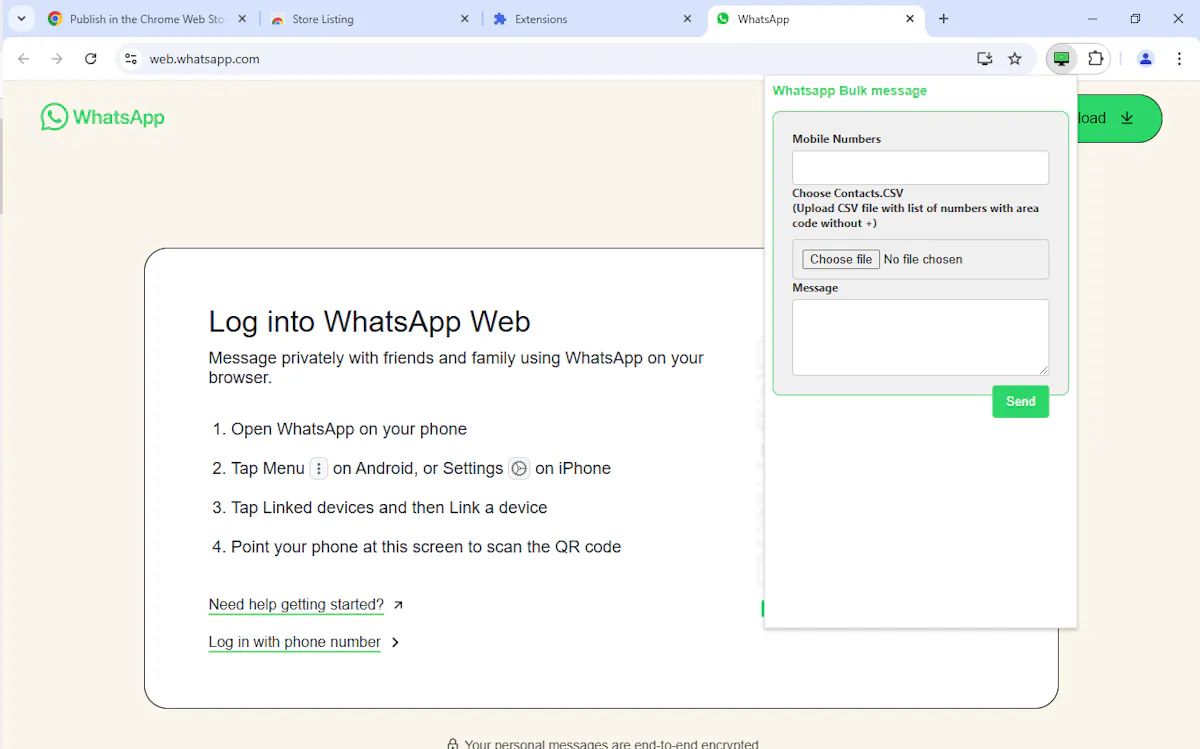This screenshot has height=749, width=1200.
Task: Open the Extensions puzzle menu
Action: point(1096,59)
